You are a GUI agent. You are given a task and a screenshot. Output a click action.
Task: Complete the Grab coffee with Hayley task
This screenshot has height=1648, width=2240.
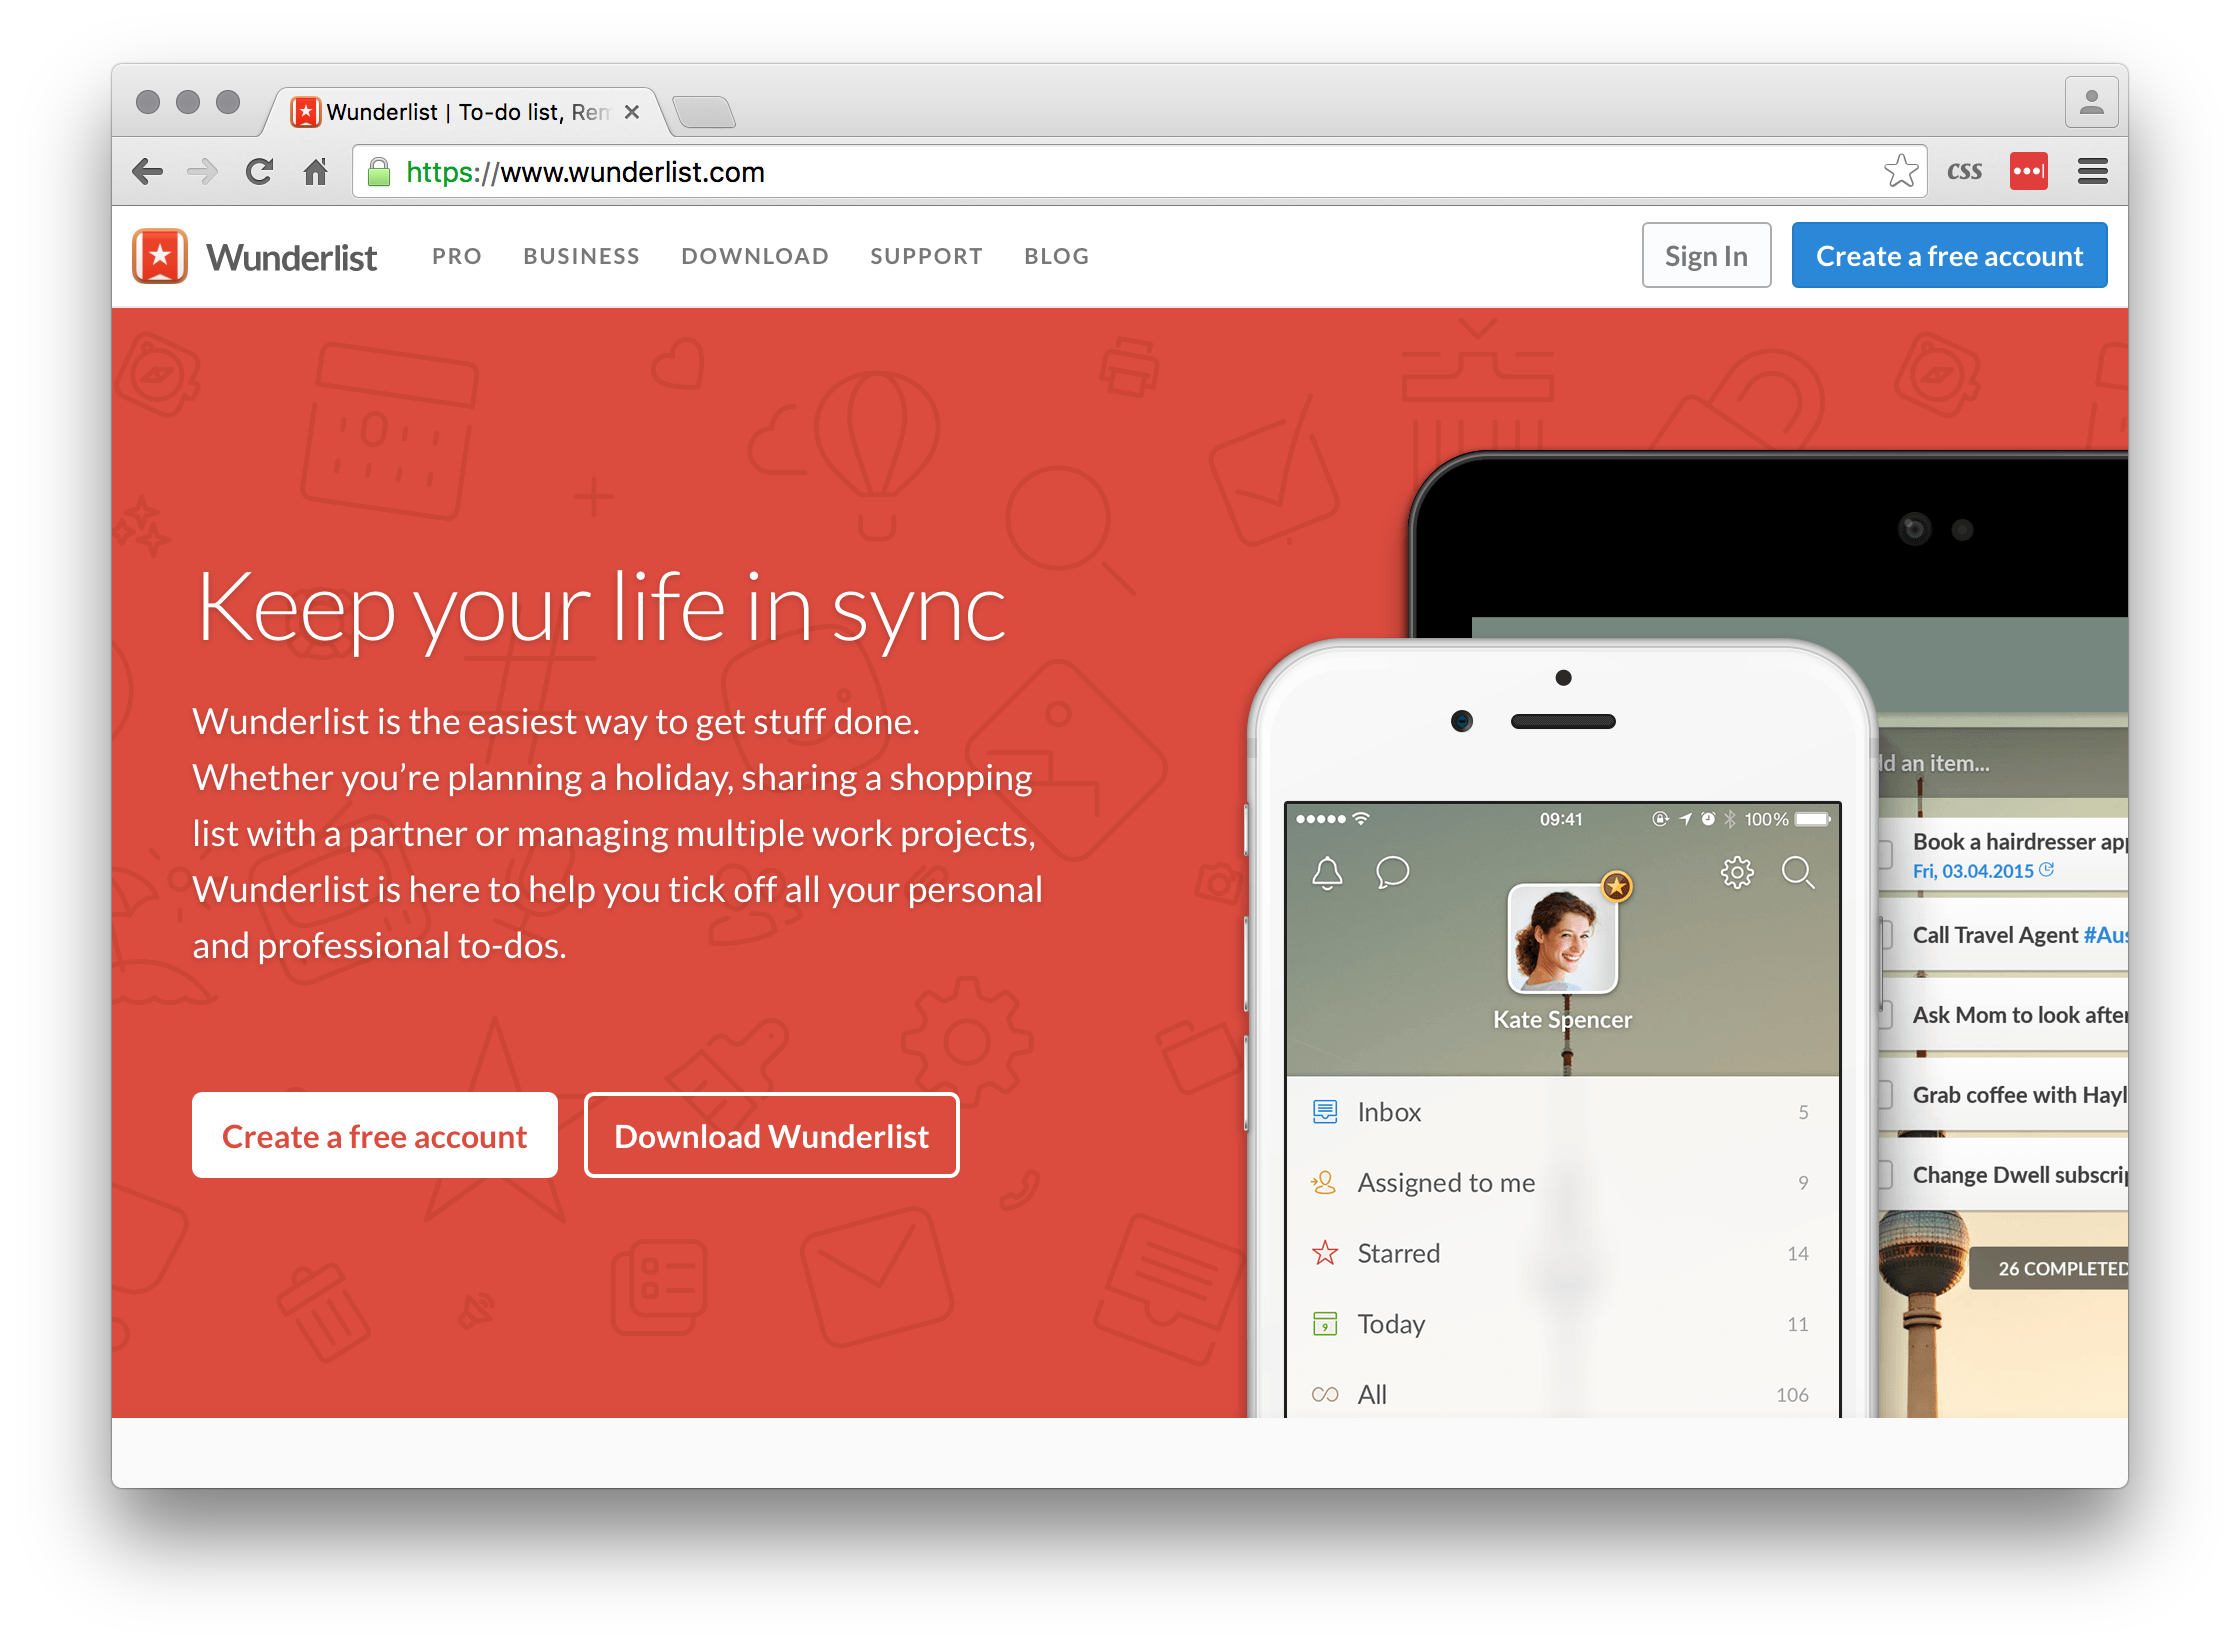pos(1886,1095)
